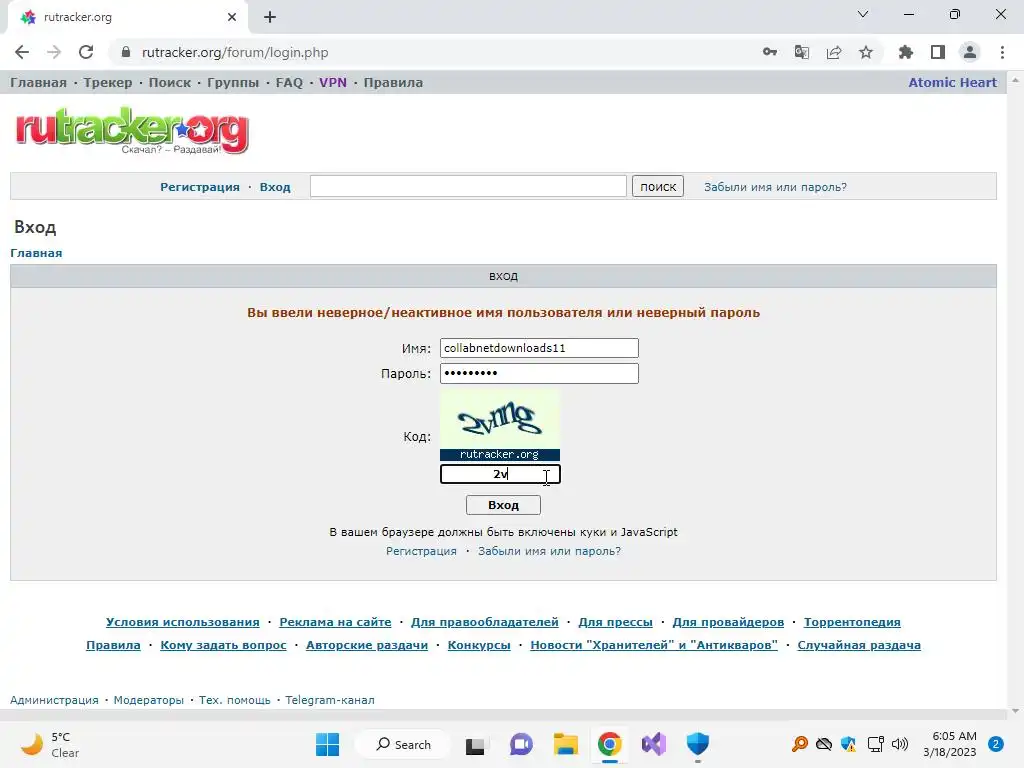Go back with the browser back arrow
Image resolution: width=1024 pixels, height=768 pixels.
click(x=22, y=52)
